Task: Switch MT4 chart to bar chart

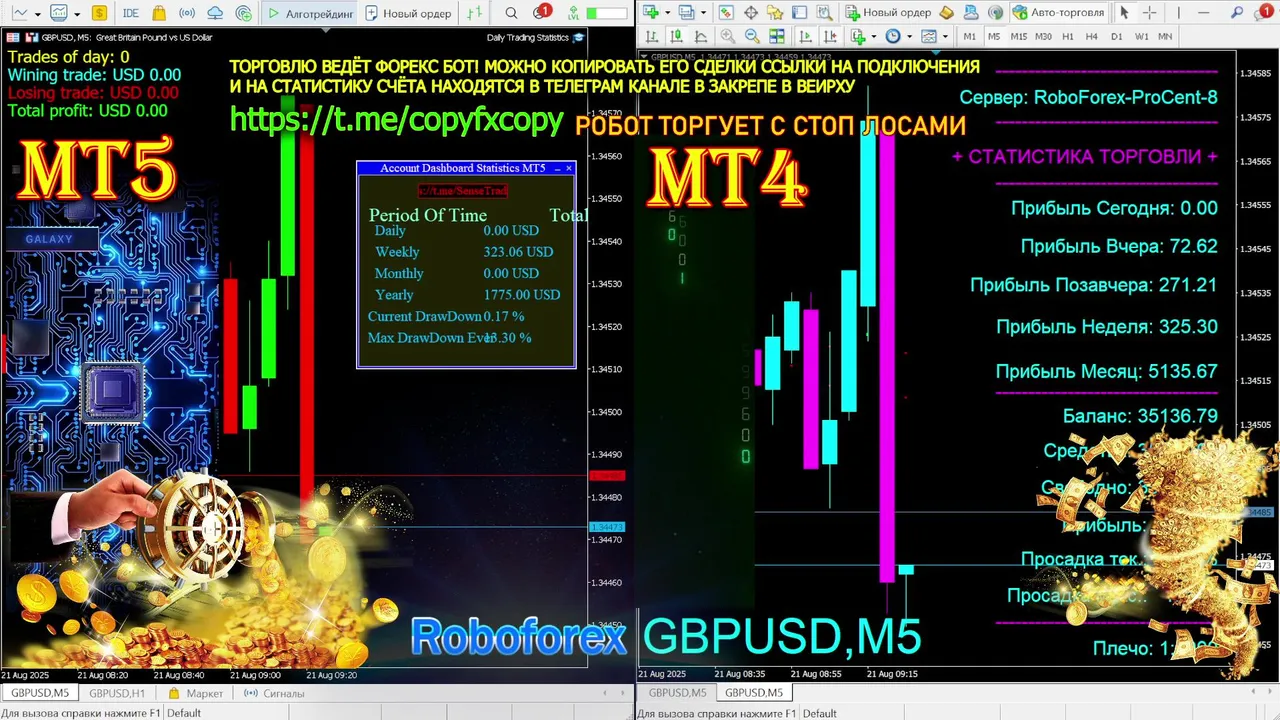Action: pos(651,36)
